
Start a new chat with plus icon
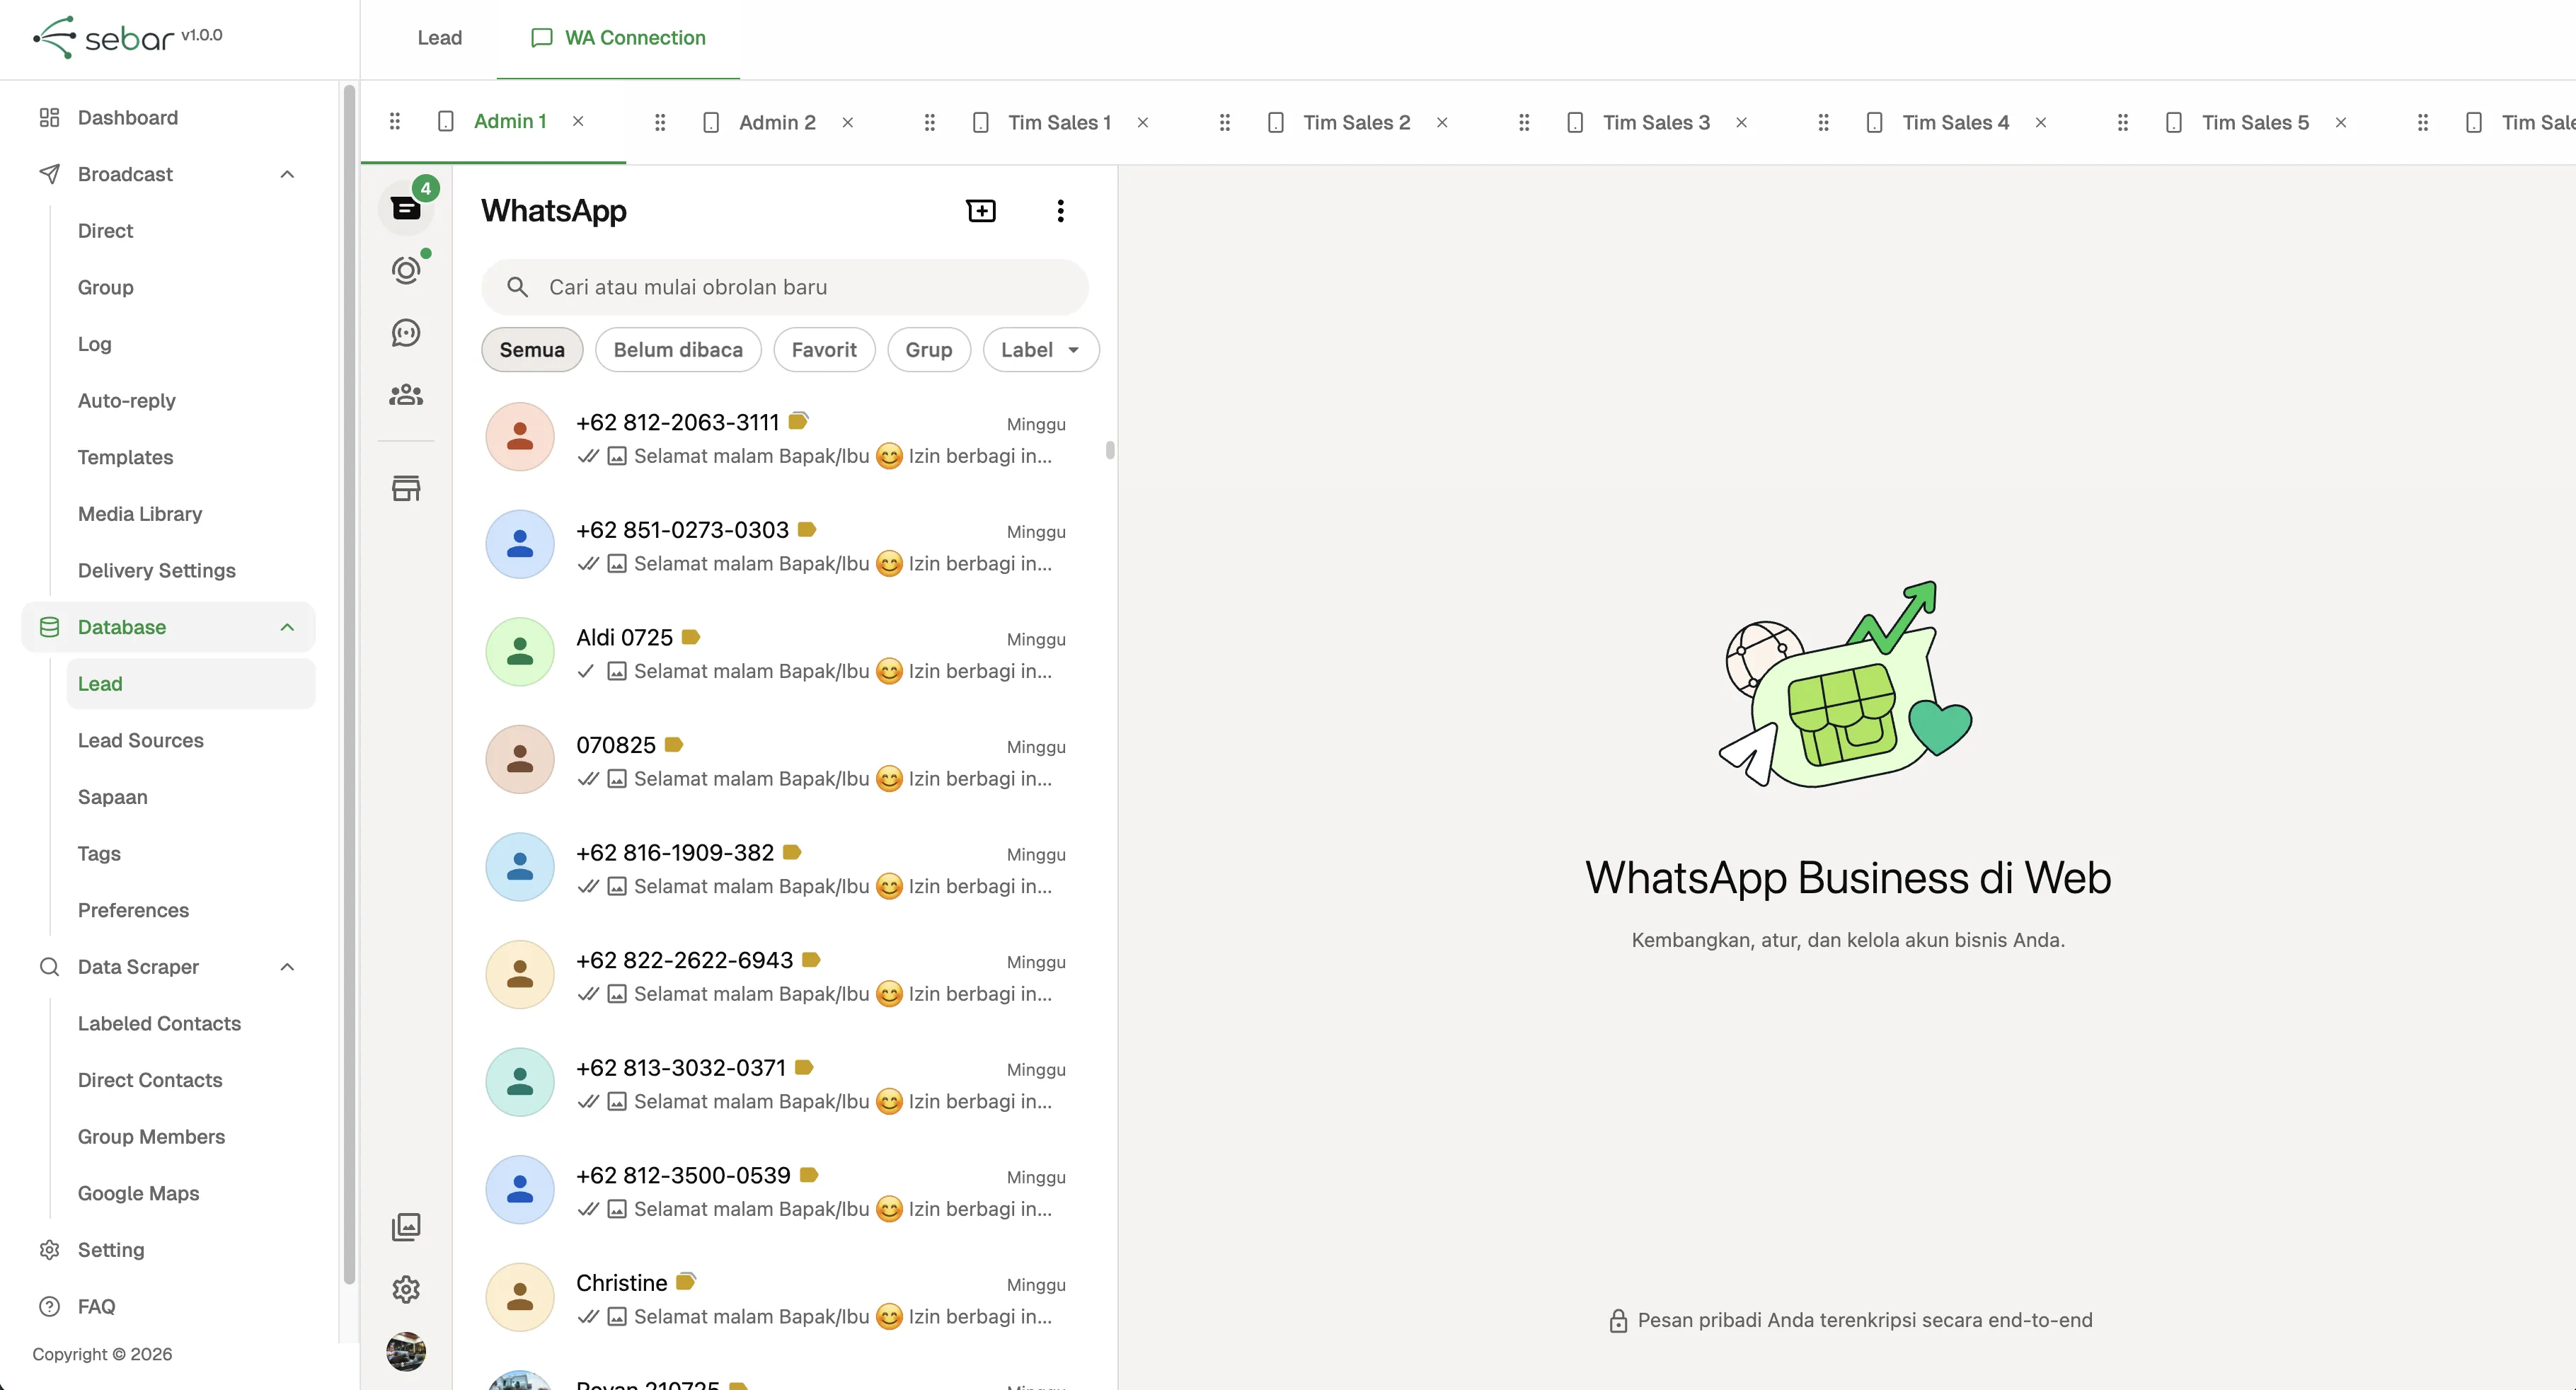coord(981,210)
